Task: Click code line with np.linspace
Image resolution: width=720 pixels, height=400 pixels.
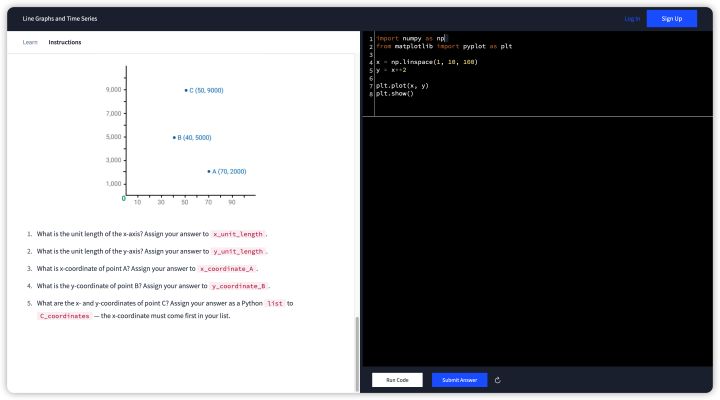Action: point(427,62)
